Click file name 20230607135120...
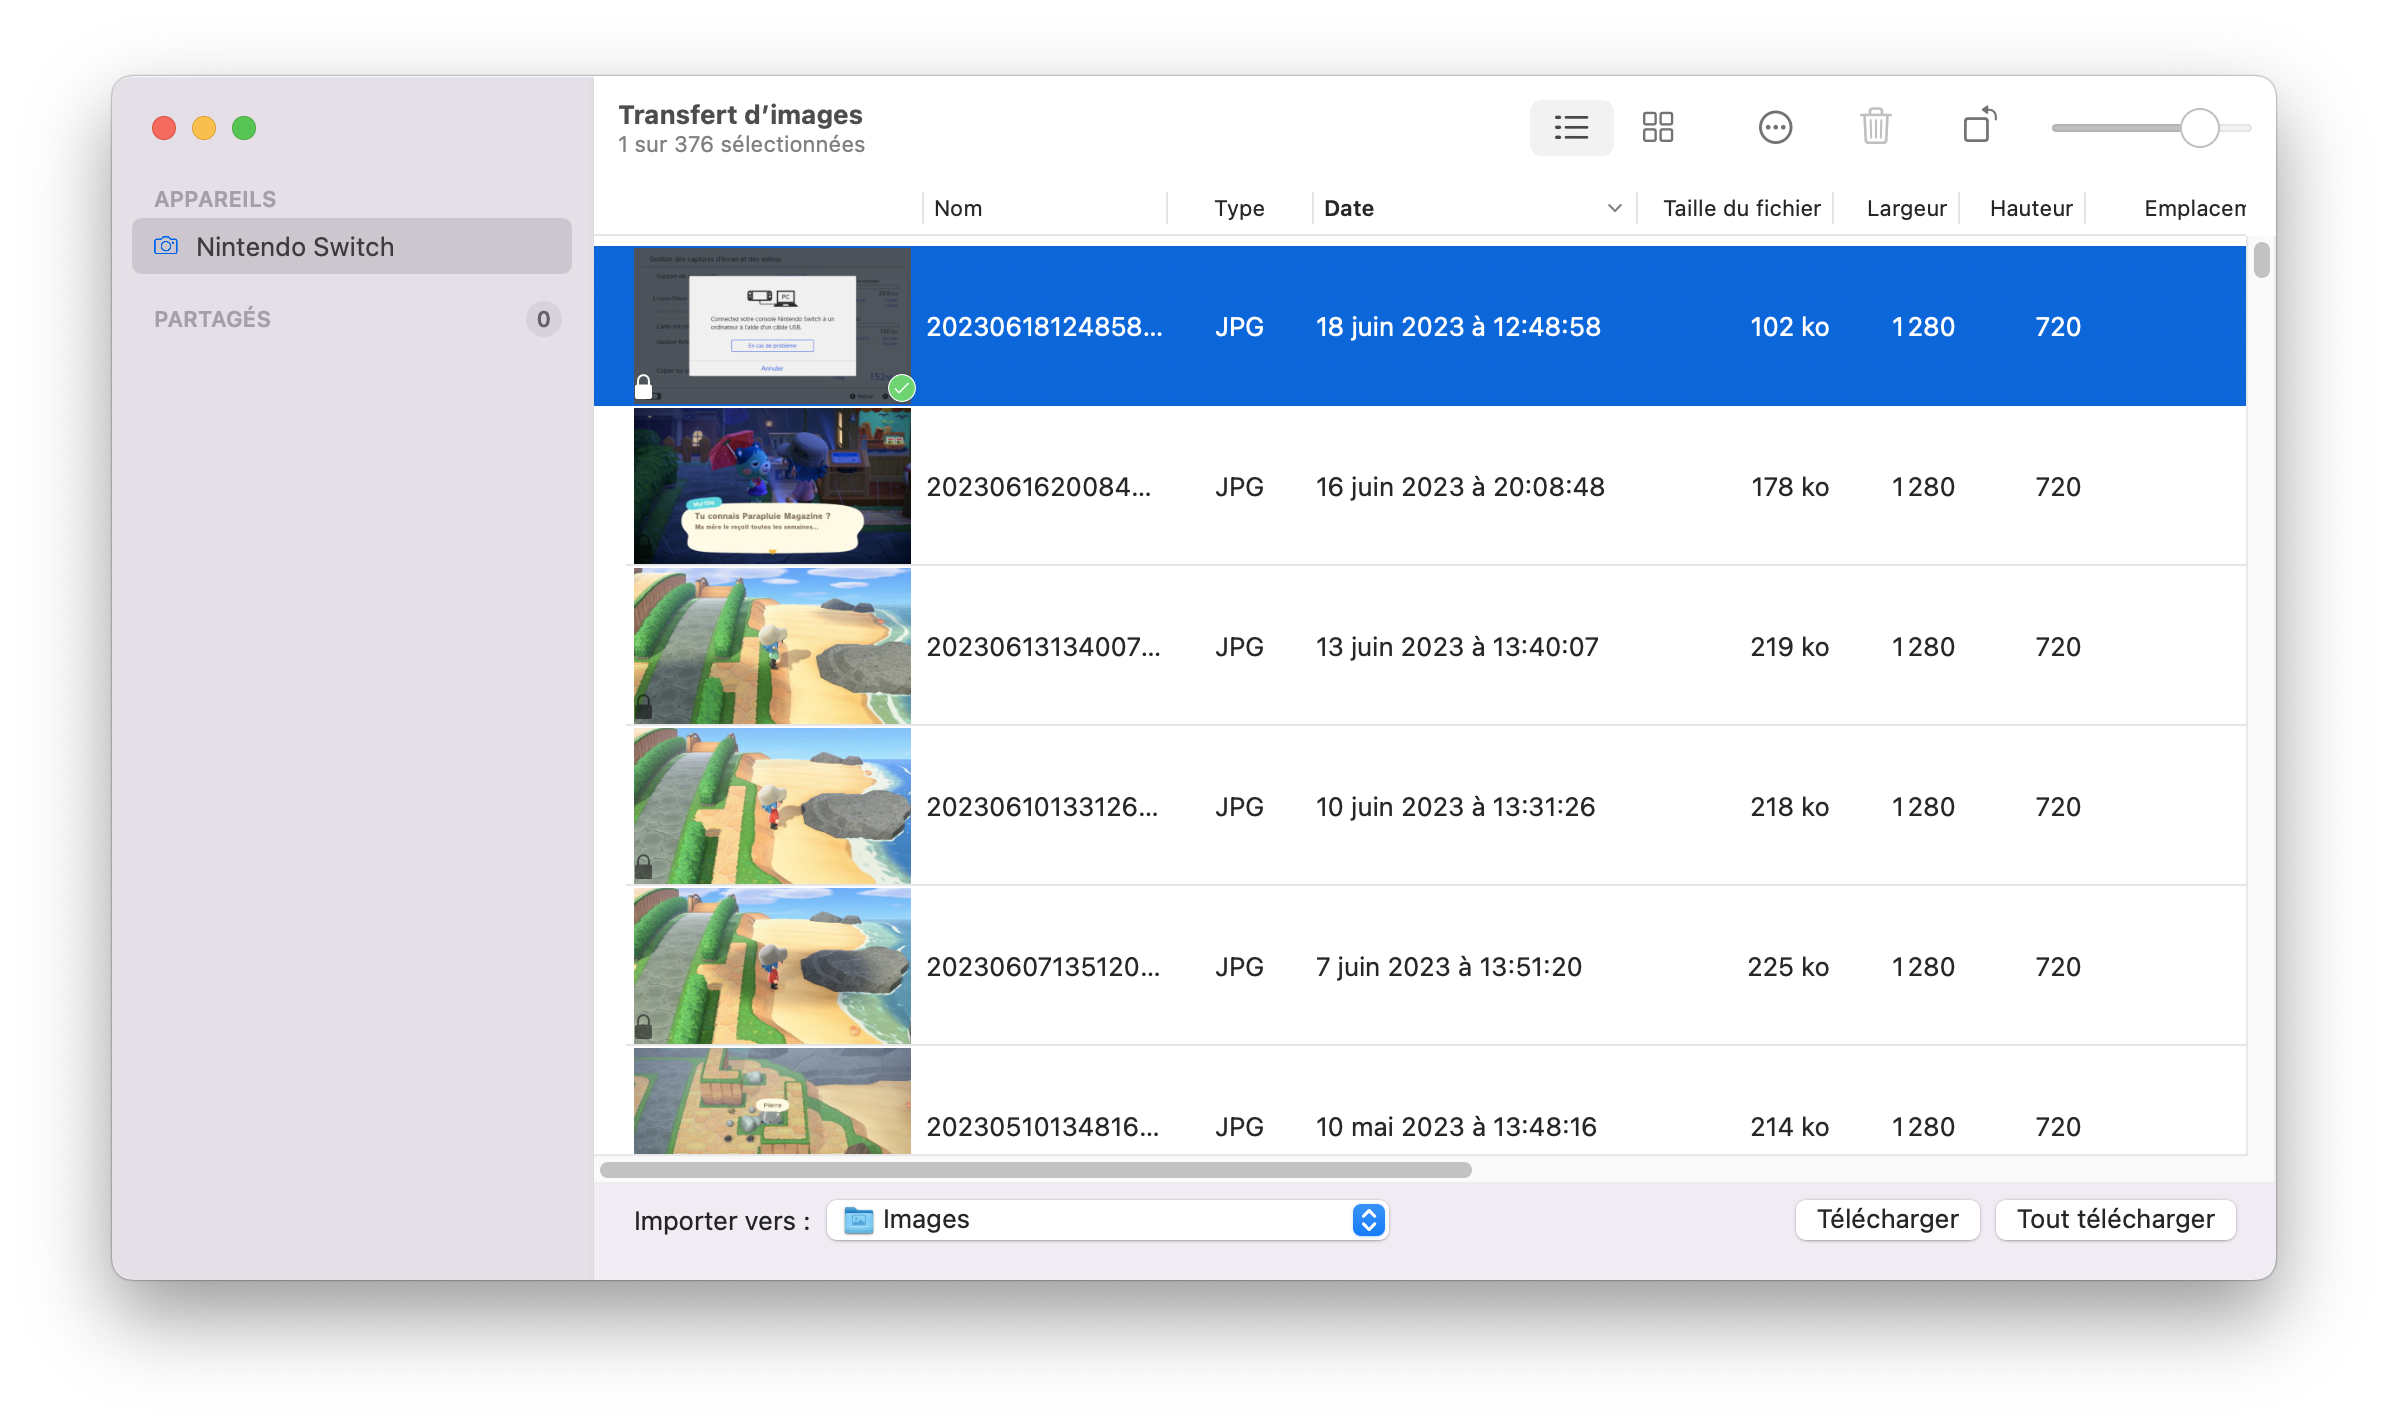The width and height of the screenshot is (2388, 1428). [1043, 967]
